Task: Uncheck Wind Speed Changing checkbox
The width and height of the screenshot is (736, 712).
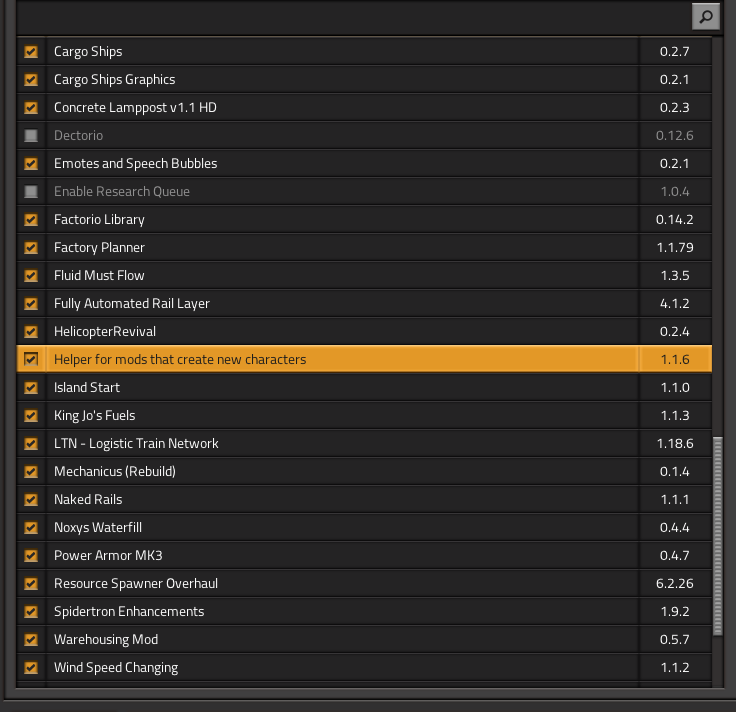Action: [31, 667]
